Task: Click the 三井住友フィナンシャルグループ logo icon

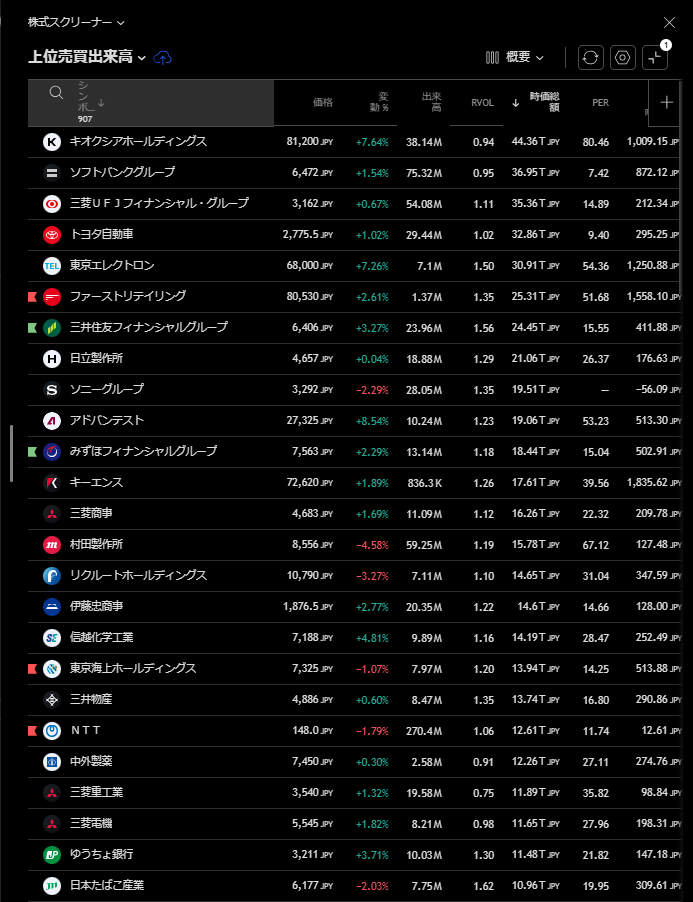Action: pyautogui.click(x=52, y=328)
